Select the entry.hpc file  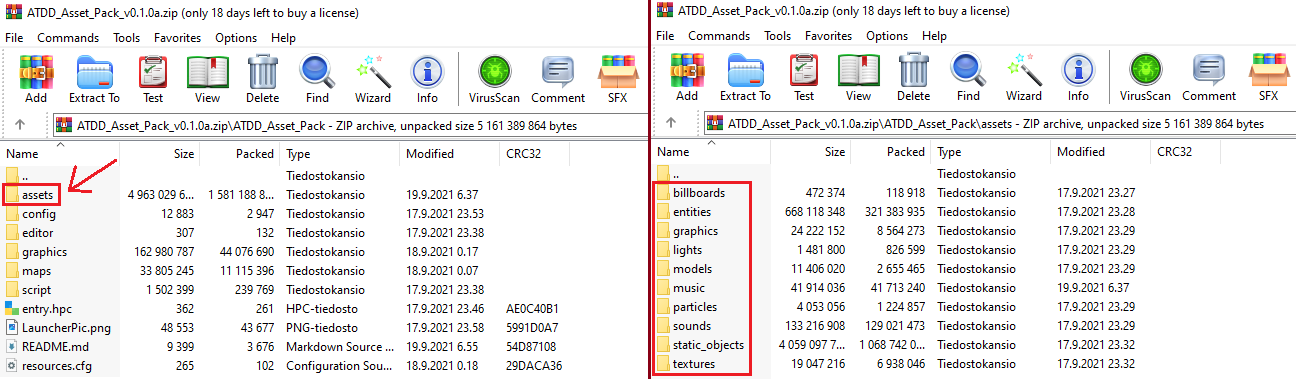tap(47, 309)
